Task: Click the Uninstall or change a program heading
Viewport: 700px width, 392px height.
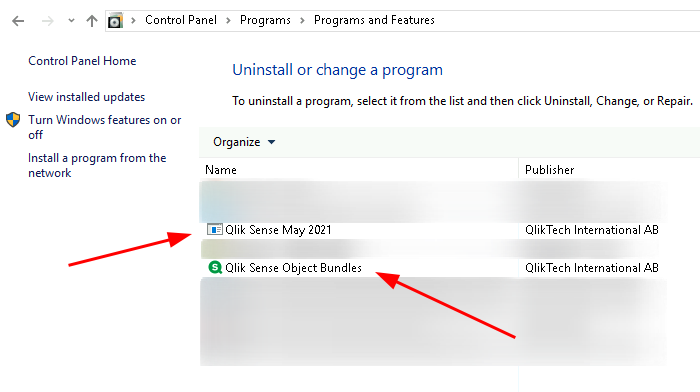Action: [x=338, y=70]
